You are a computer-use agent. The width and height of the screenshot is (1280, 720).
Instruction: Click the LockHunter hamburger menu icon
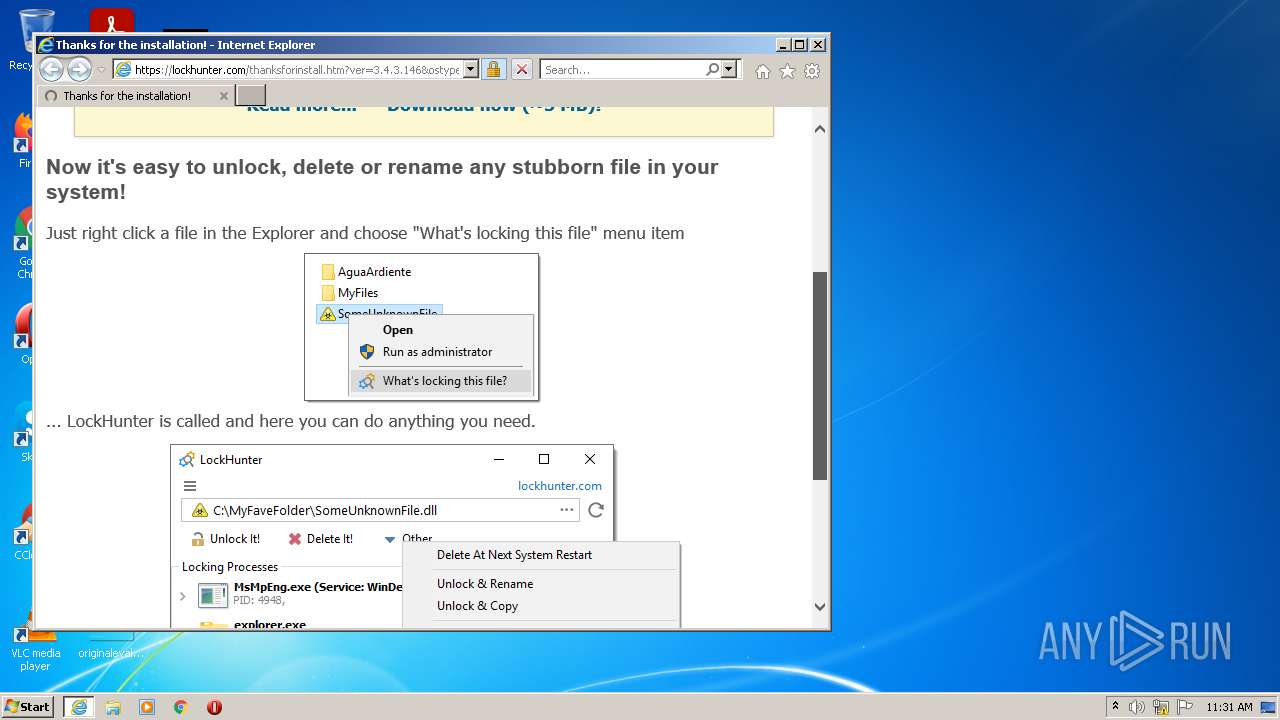click(190, 486)
